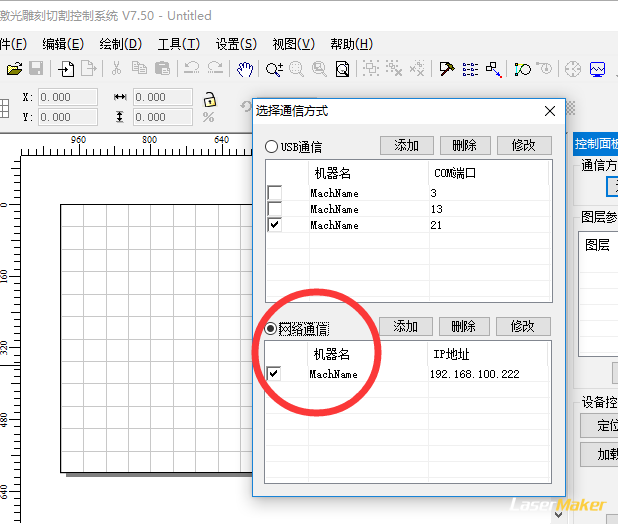Click the IP地址 column header

451,354
